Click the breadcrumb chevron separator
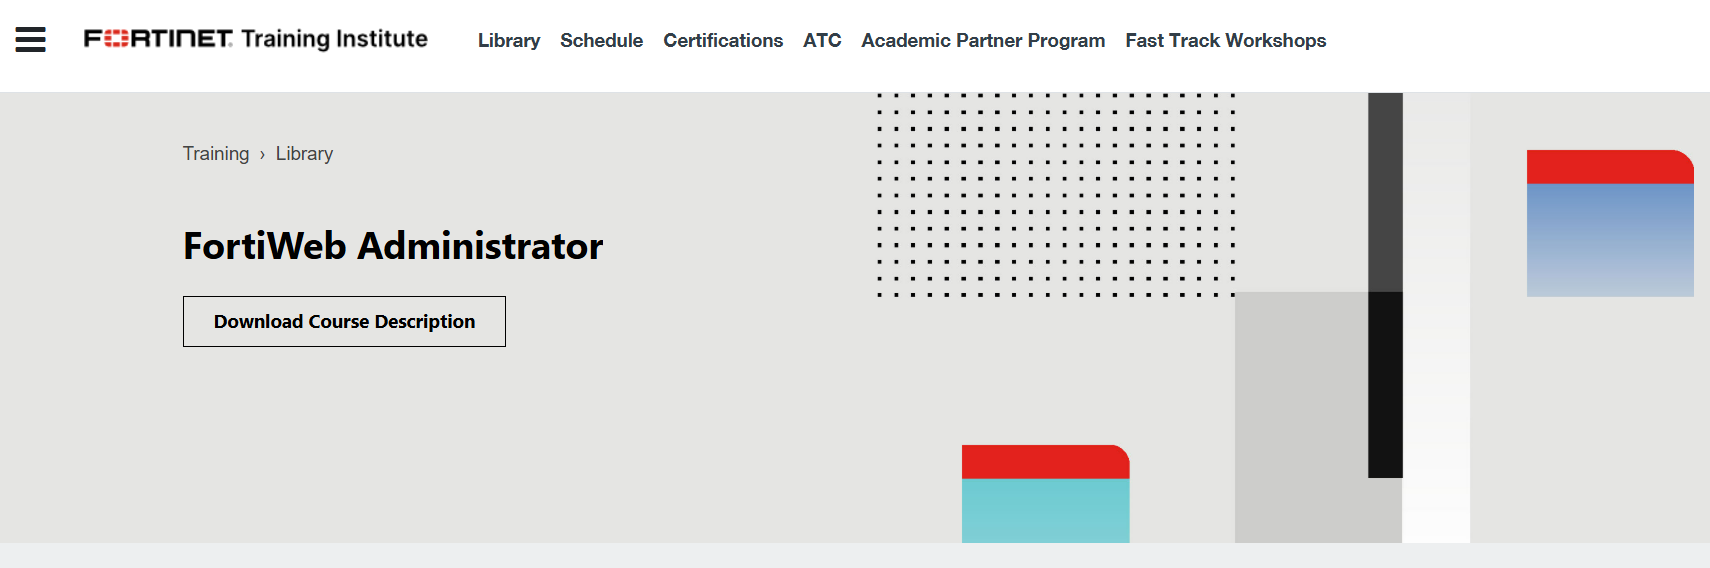This screenshot has height=568, width=1710. 262,154
